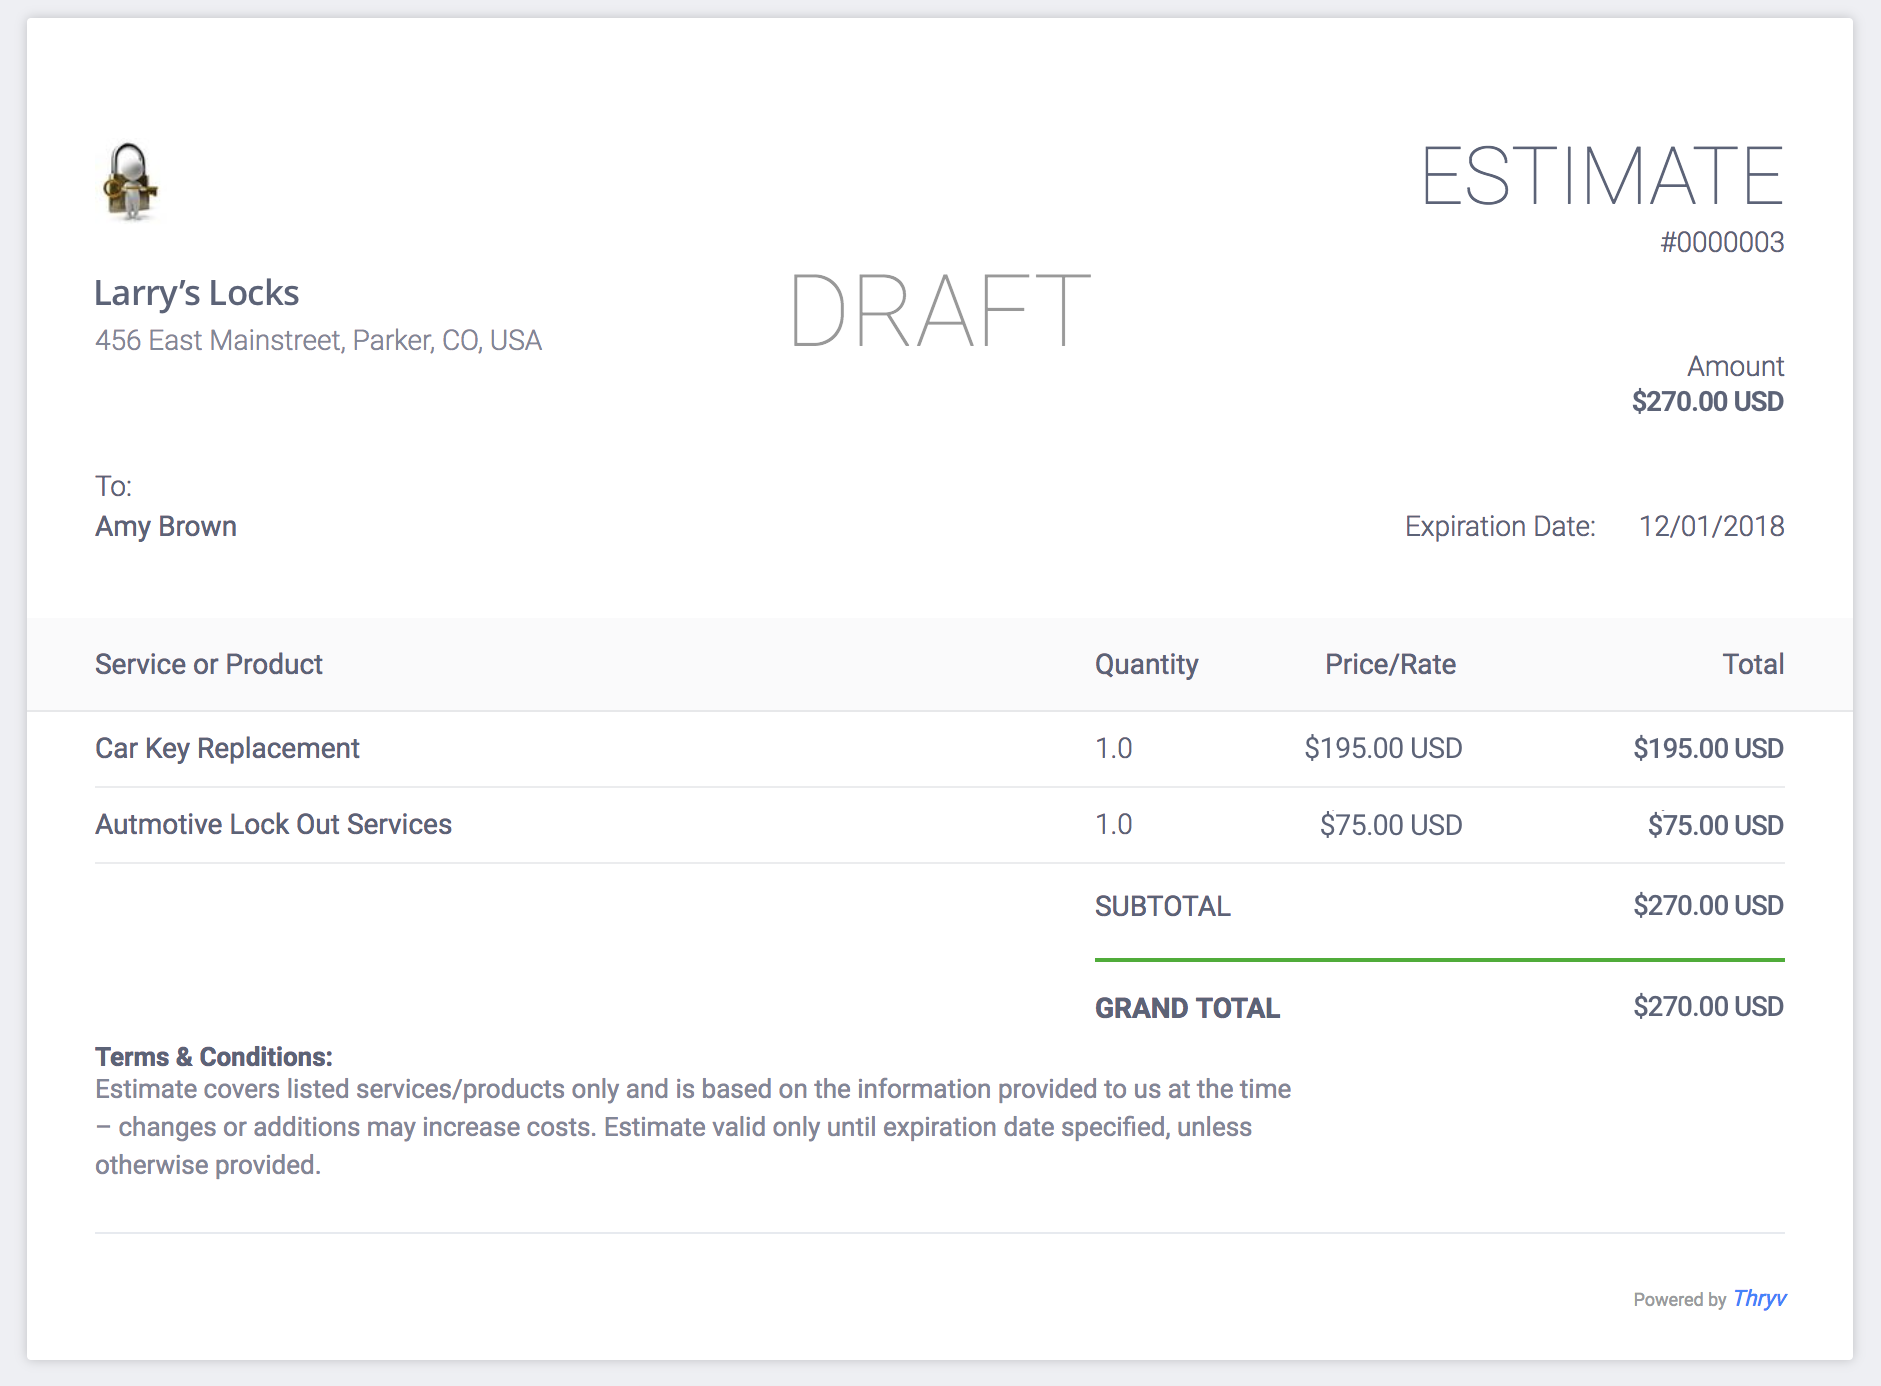Open the Thryv link in the footer
This screenshot has width=1881, height=1386.
[x=1759, y=1299]
